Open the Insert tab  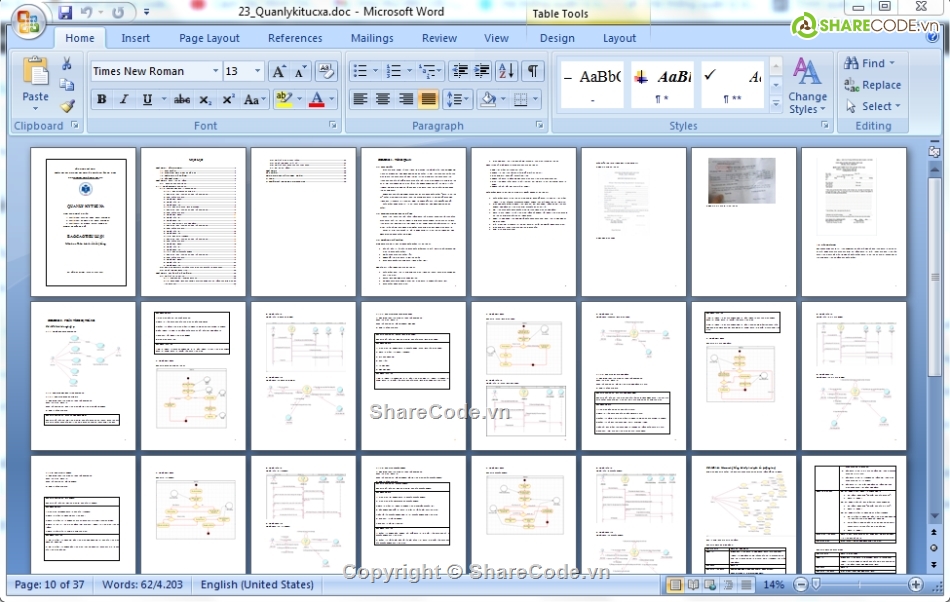(x=135, y=38)
